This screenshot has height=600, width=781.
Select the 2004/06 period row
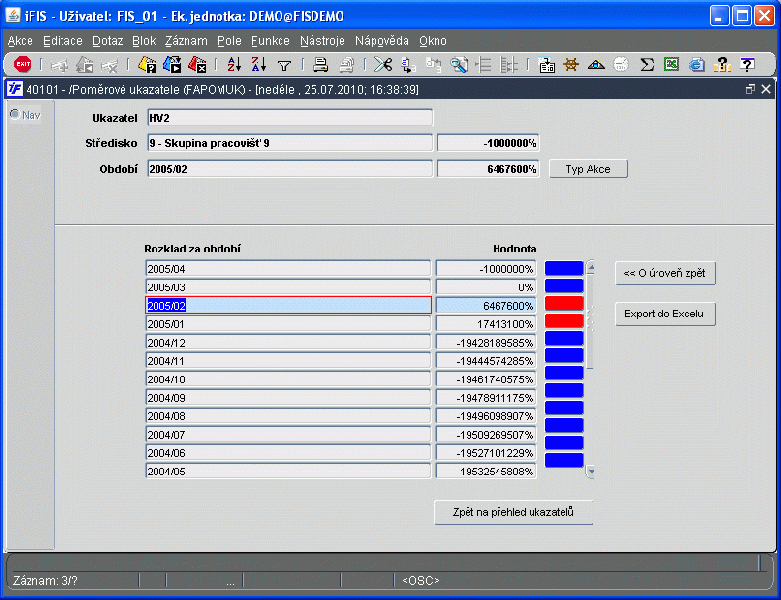click(288, 453)
